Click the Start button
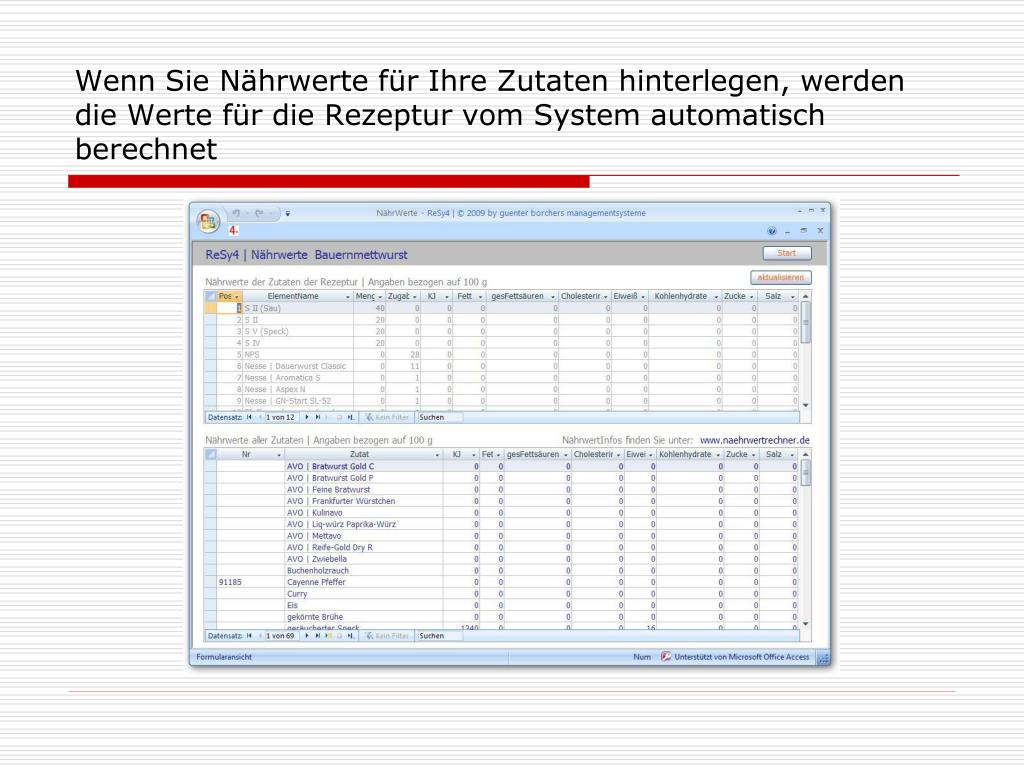1024x768 pixels. [787, 253]
